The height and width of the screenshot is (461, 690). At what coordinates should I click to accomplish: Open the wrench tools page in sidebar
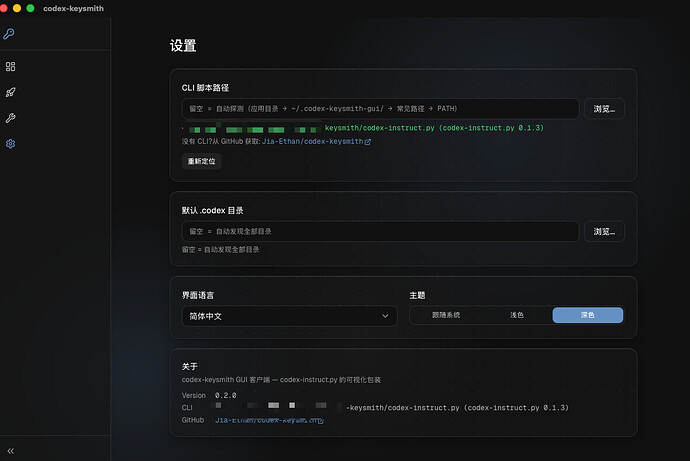point(11,118)
